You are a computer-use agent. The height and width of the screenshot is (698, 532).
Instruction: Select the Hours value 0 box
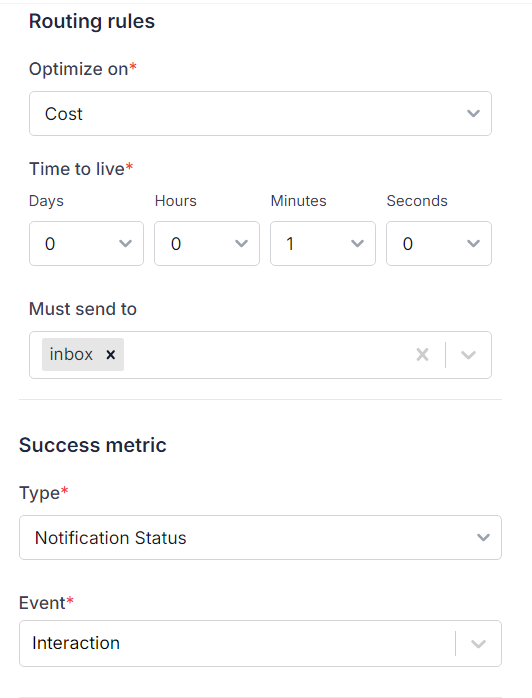pos(207,243)
